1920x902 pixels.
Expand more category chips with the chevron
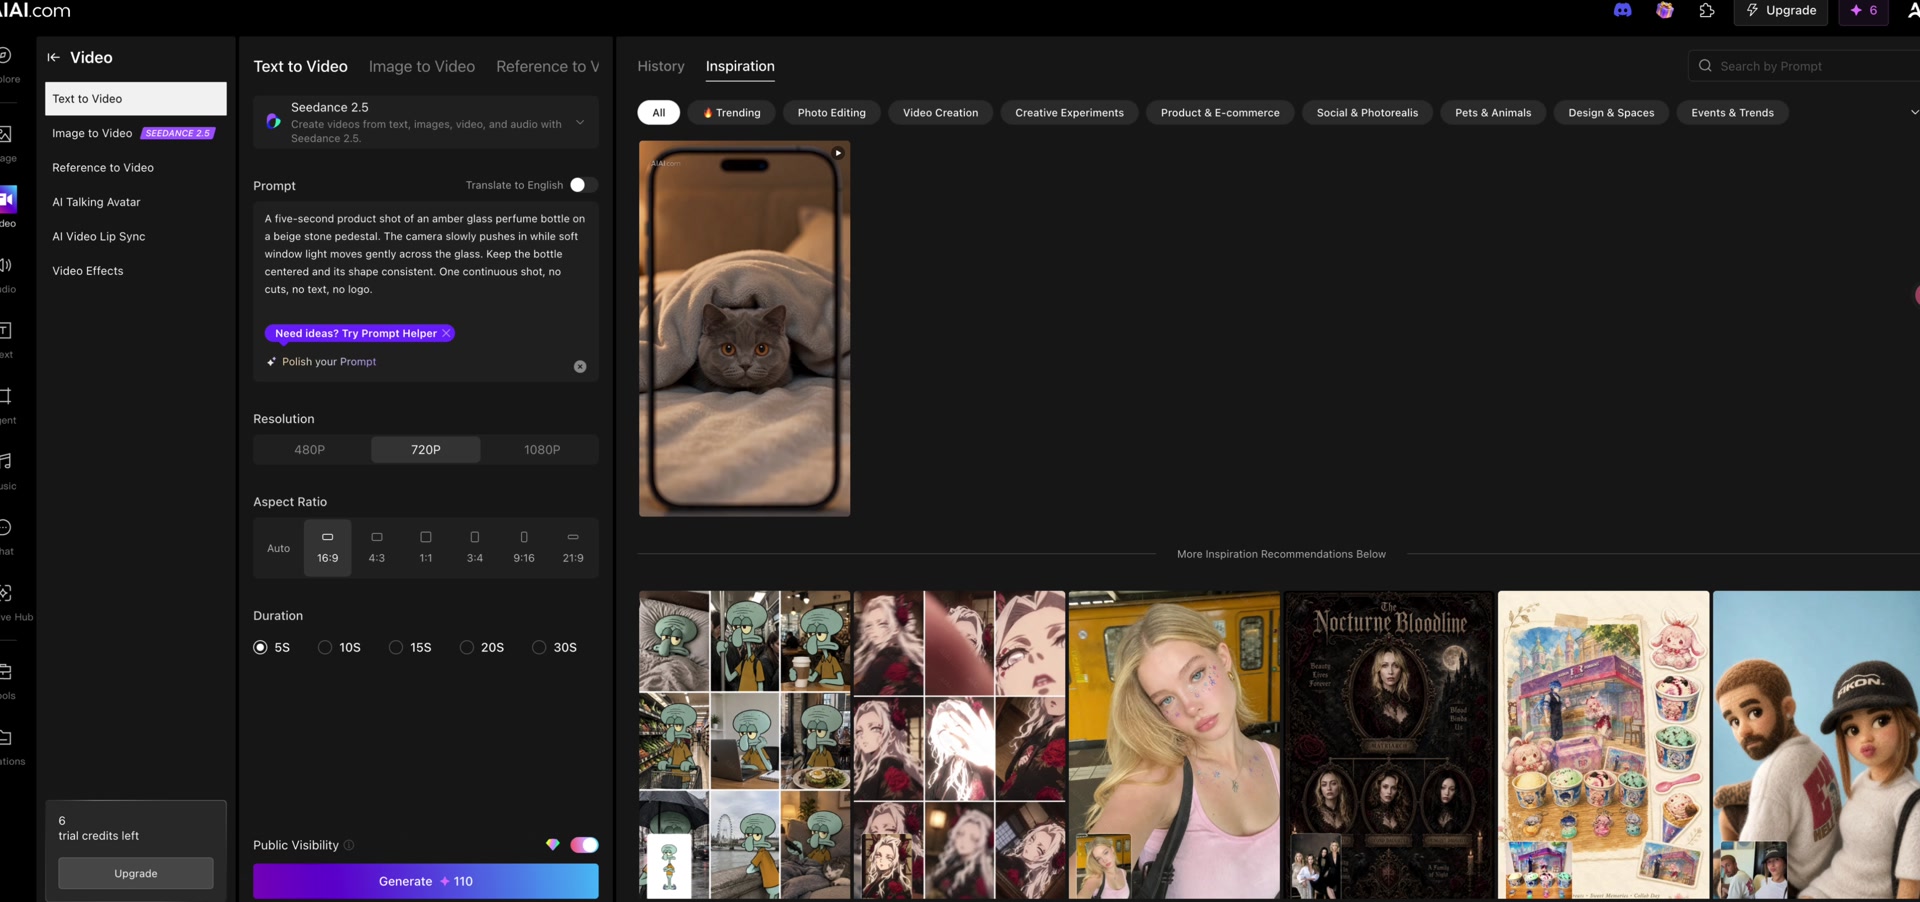coord(1913,113)
